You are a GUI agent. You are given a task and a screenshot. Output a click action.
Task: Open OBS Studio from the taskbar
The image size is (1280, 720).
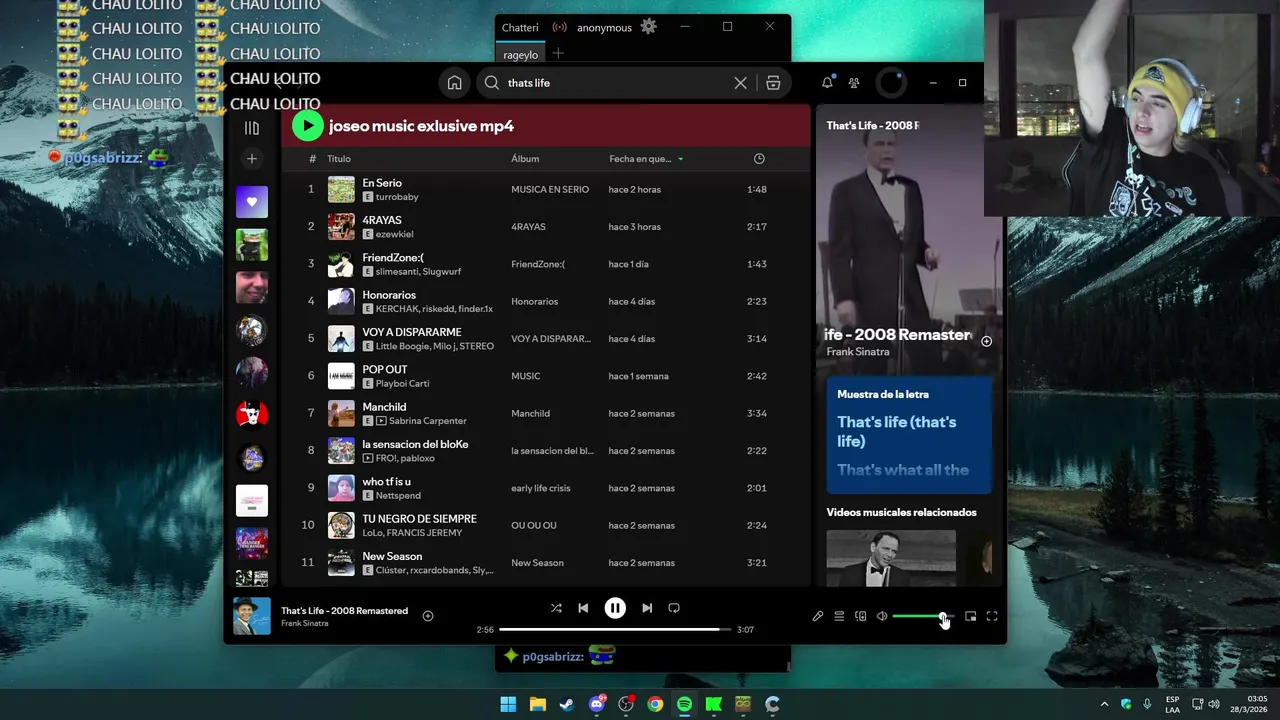pos(626,704)
